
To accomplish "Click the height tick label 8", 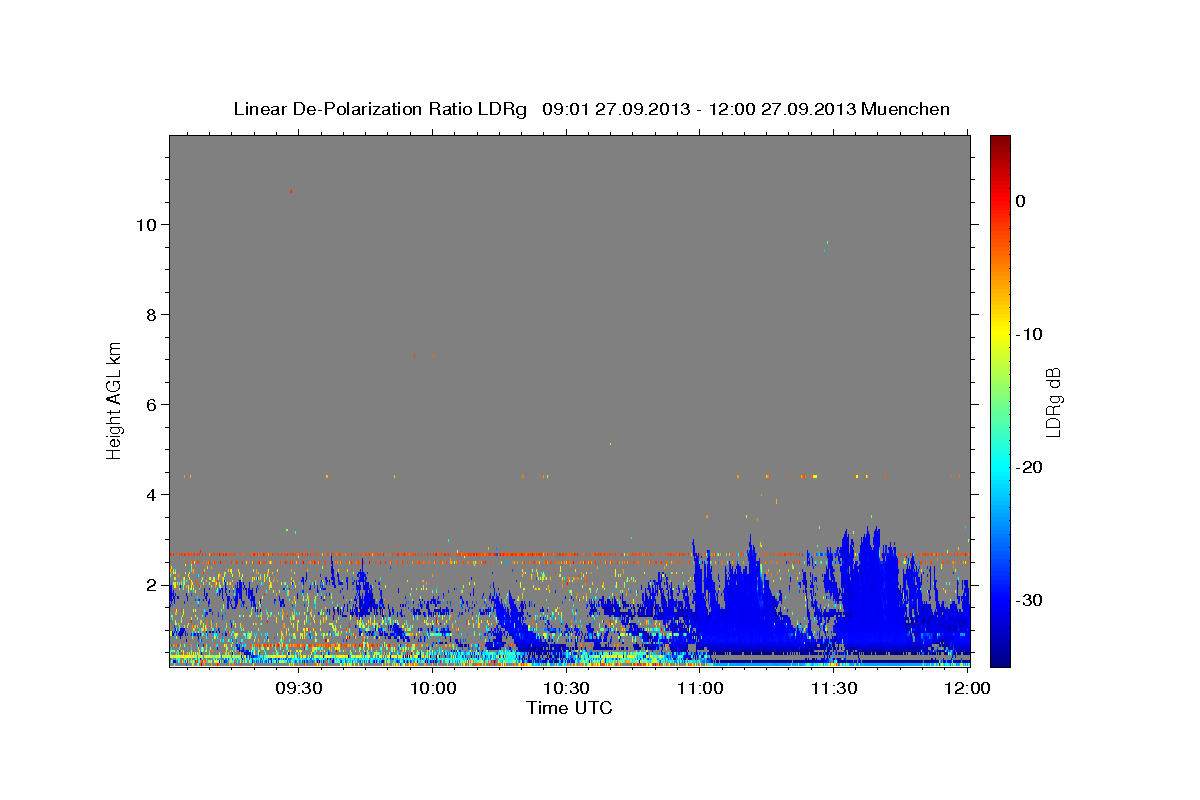I will coord(152,314).
